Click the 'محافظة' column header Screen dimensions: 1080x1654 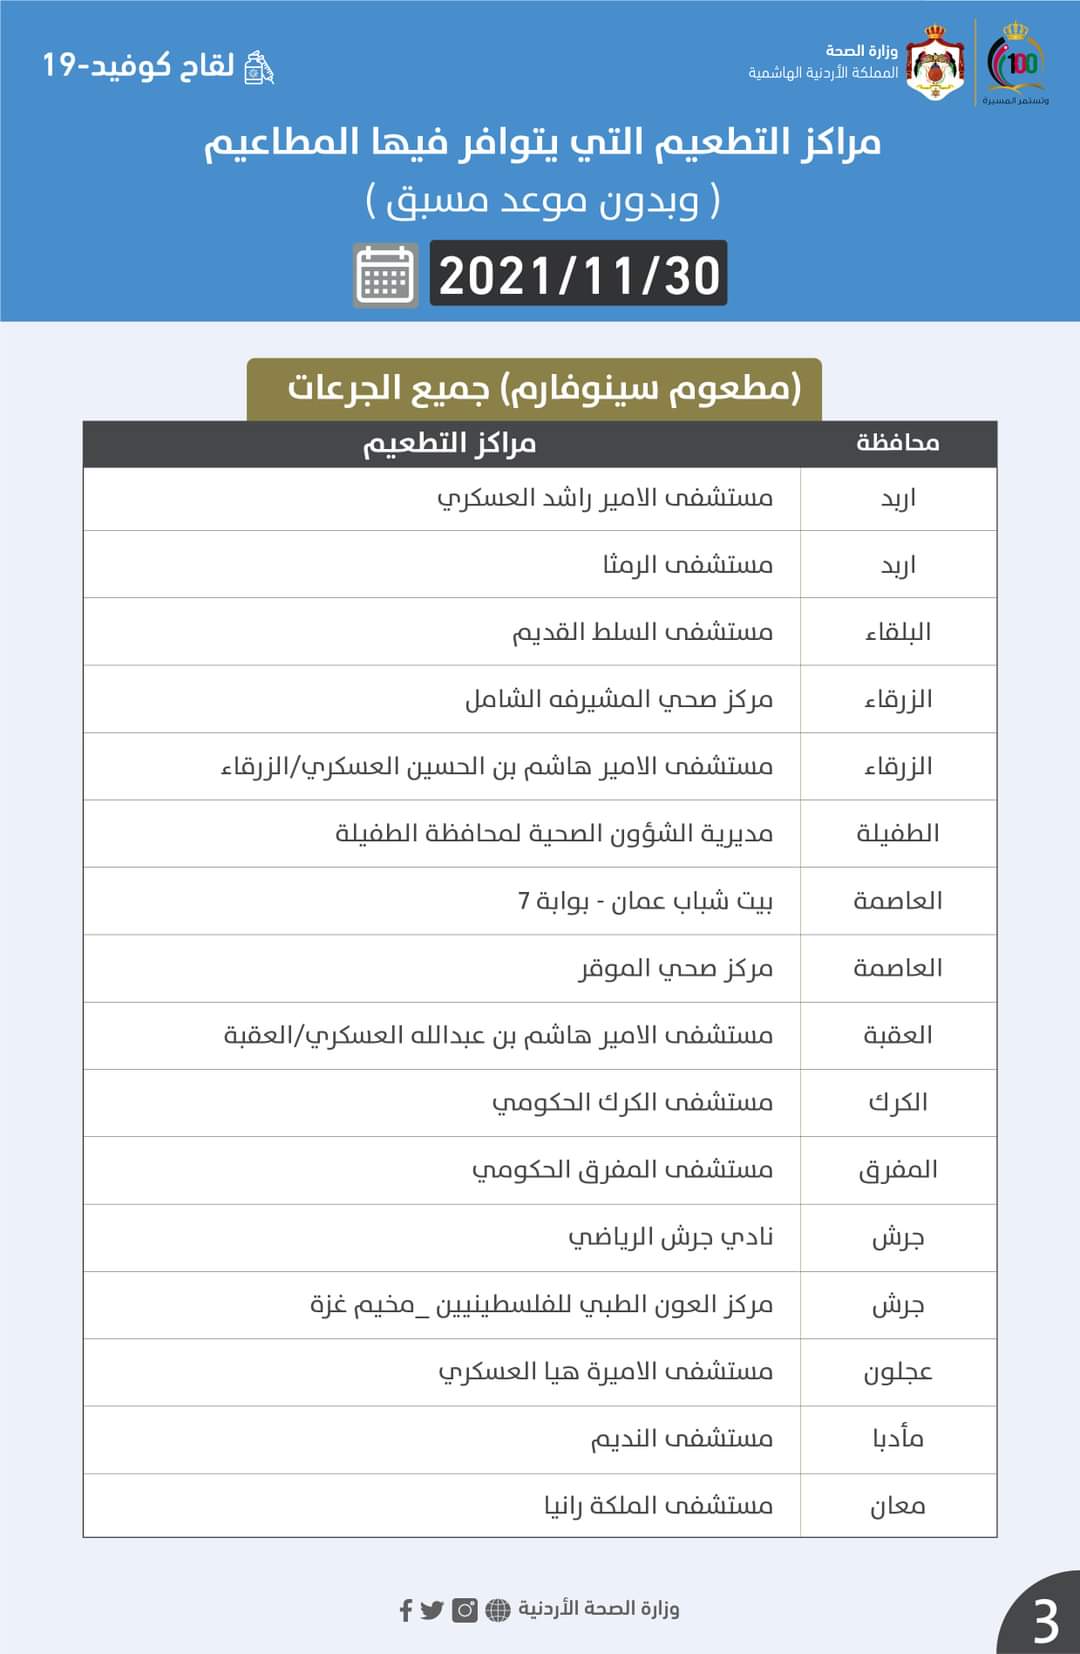898,444
